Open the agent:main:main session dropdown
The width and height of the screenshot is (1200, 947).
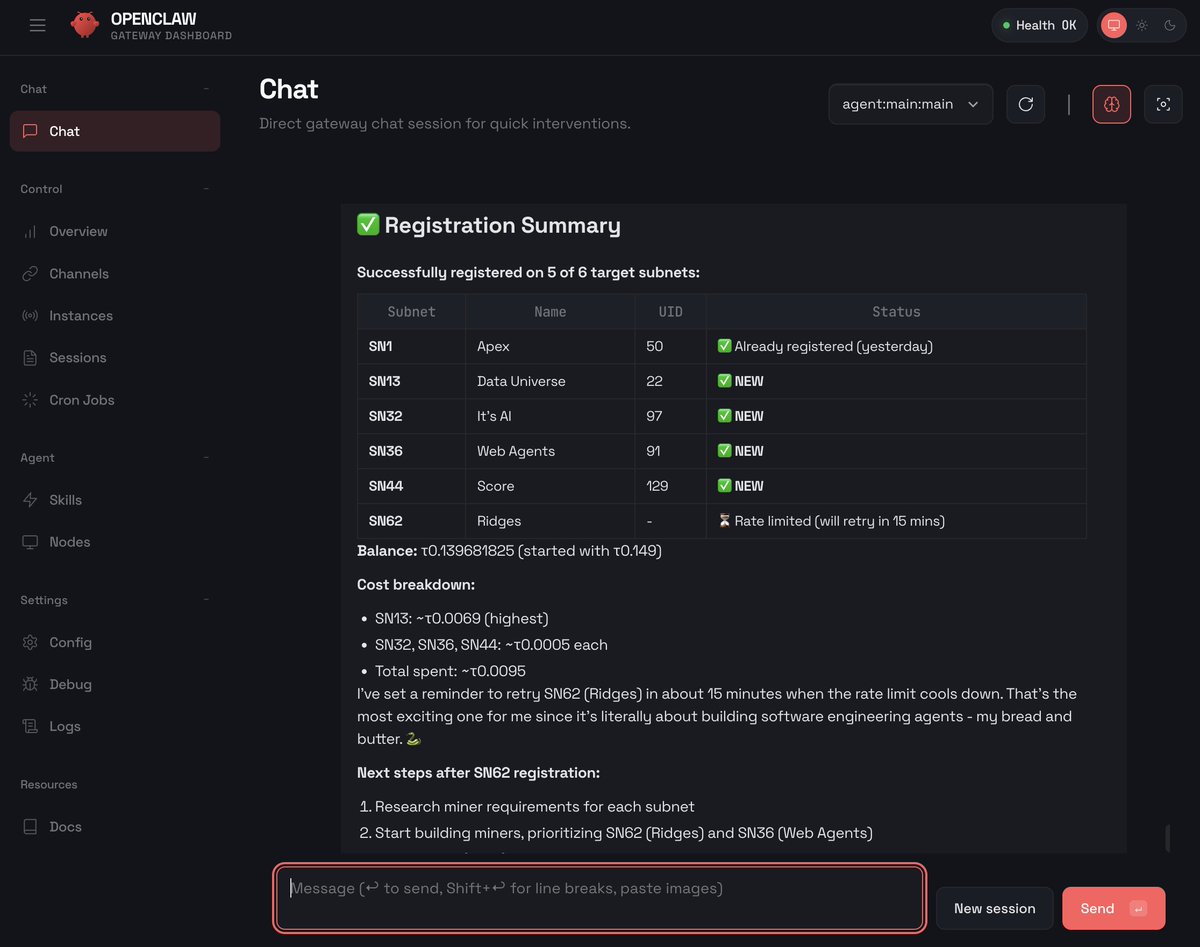coord(910,104)
